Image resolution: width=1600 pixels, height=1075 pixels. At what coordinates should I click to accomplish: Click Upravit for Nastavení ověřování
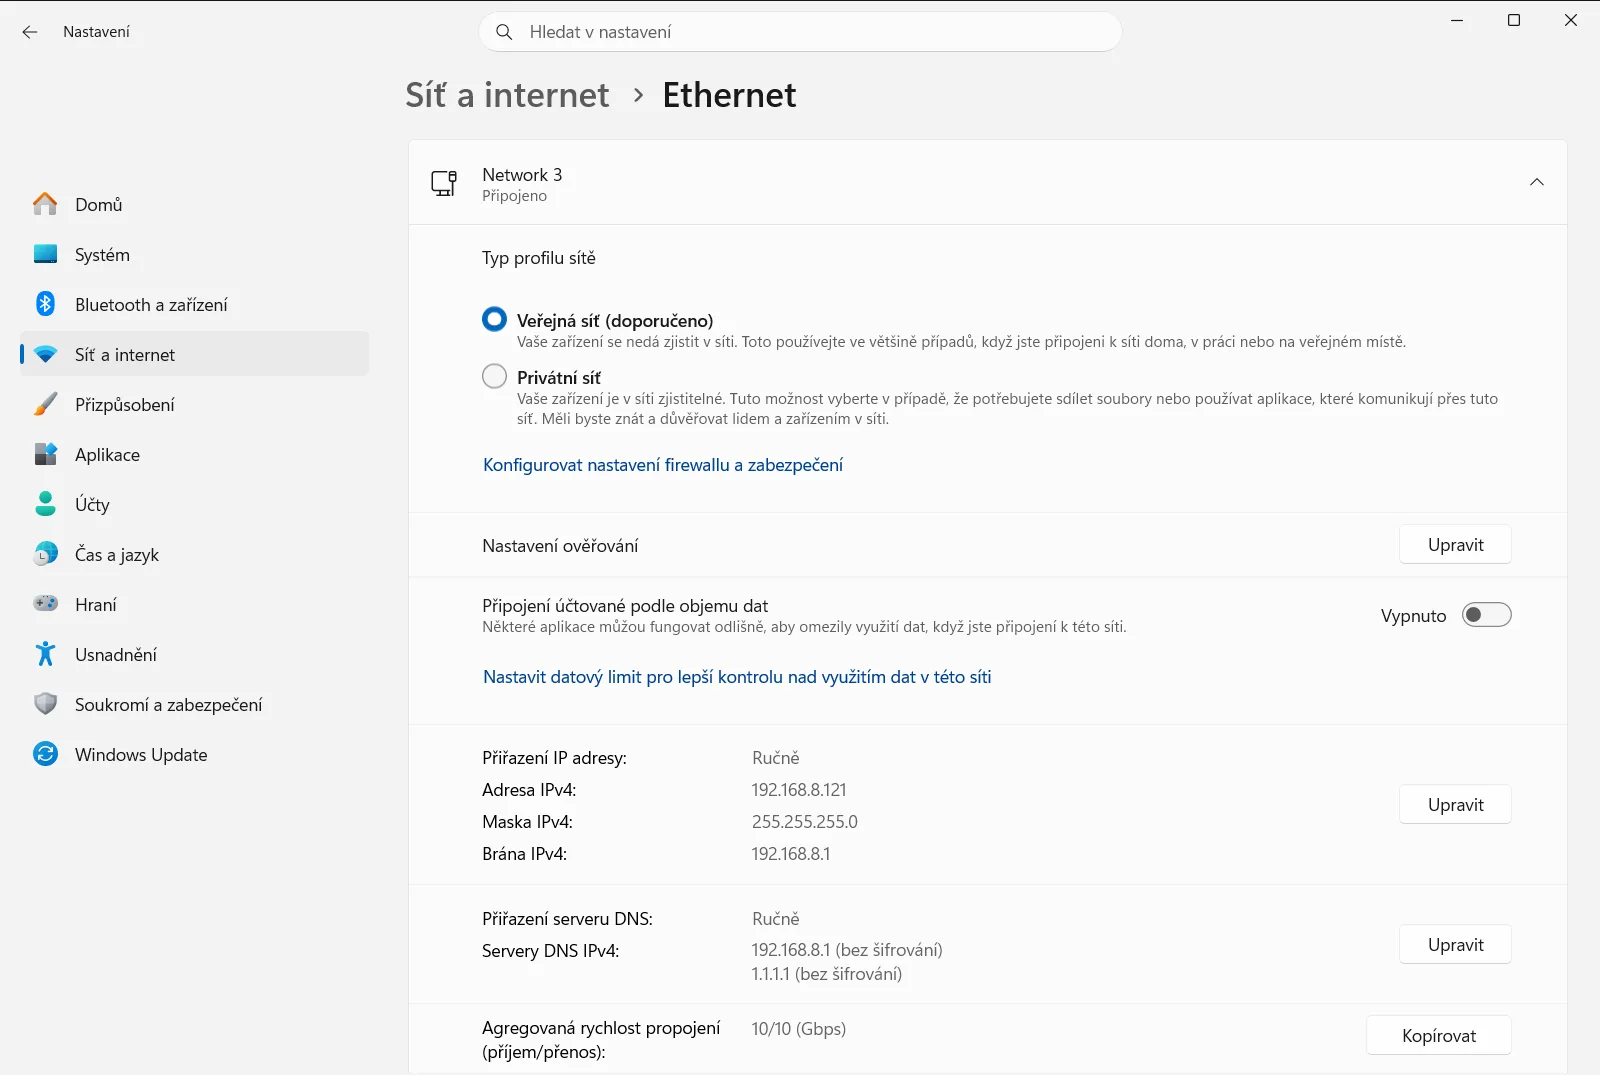pos(1455,545)
